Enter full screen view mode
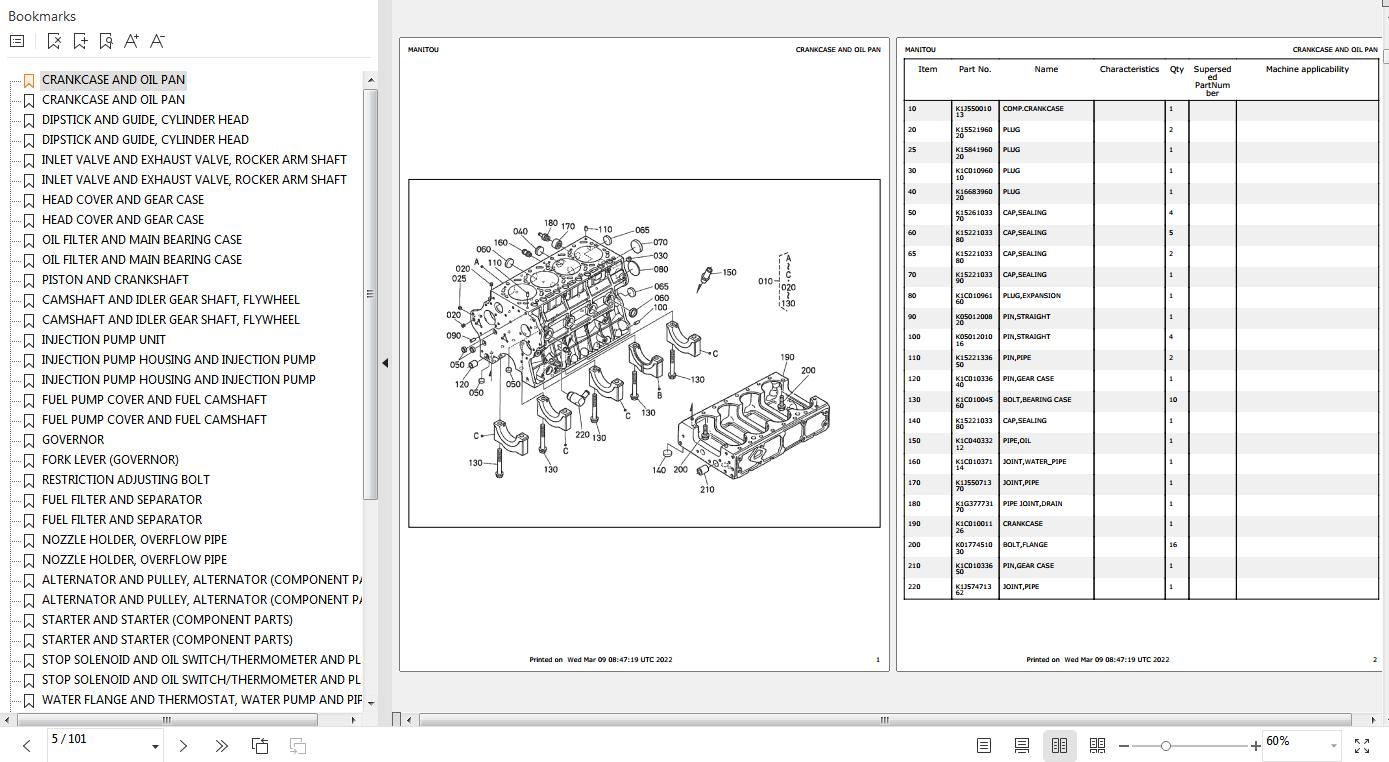The image size is (1389, 762). click(1361, 746)
